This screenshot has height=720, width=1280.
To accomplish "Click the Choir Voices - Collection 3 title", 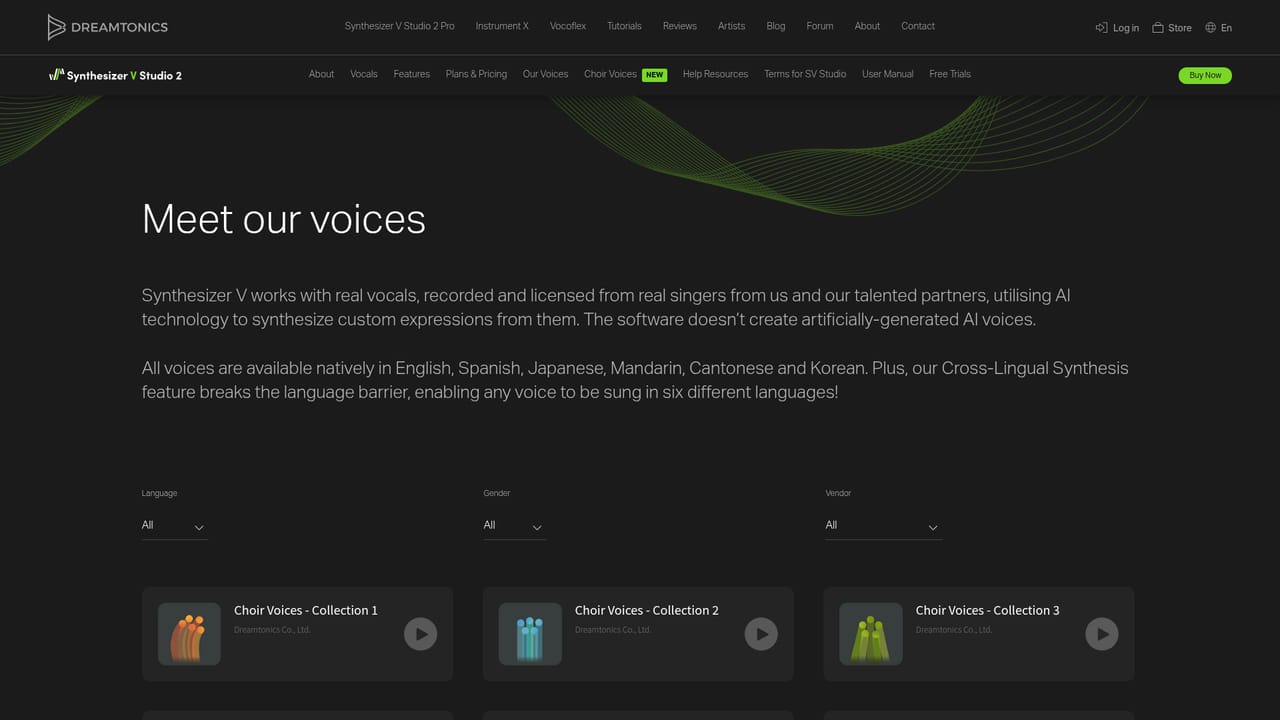I will tap(988, 610).
